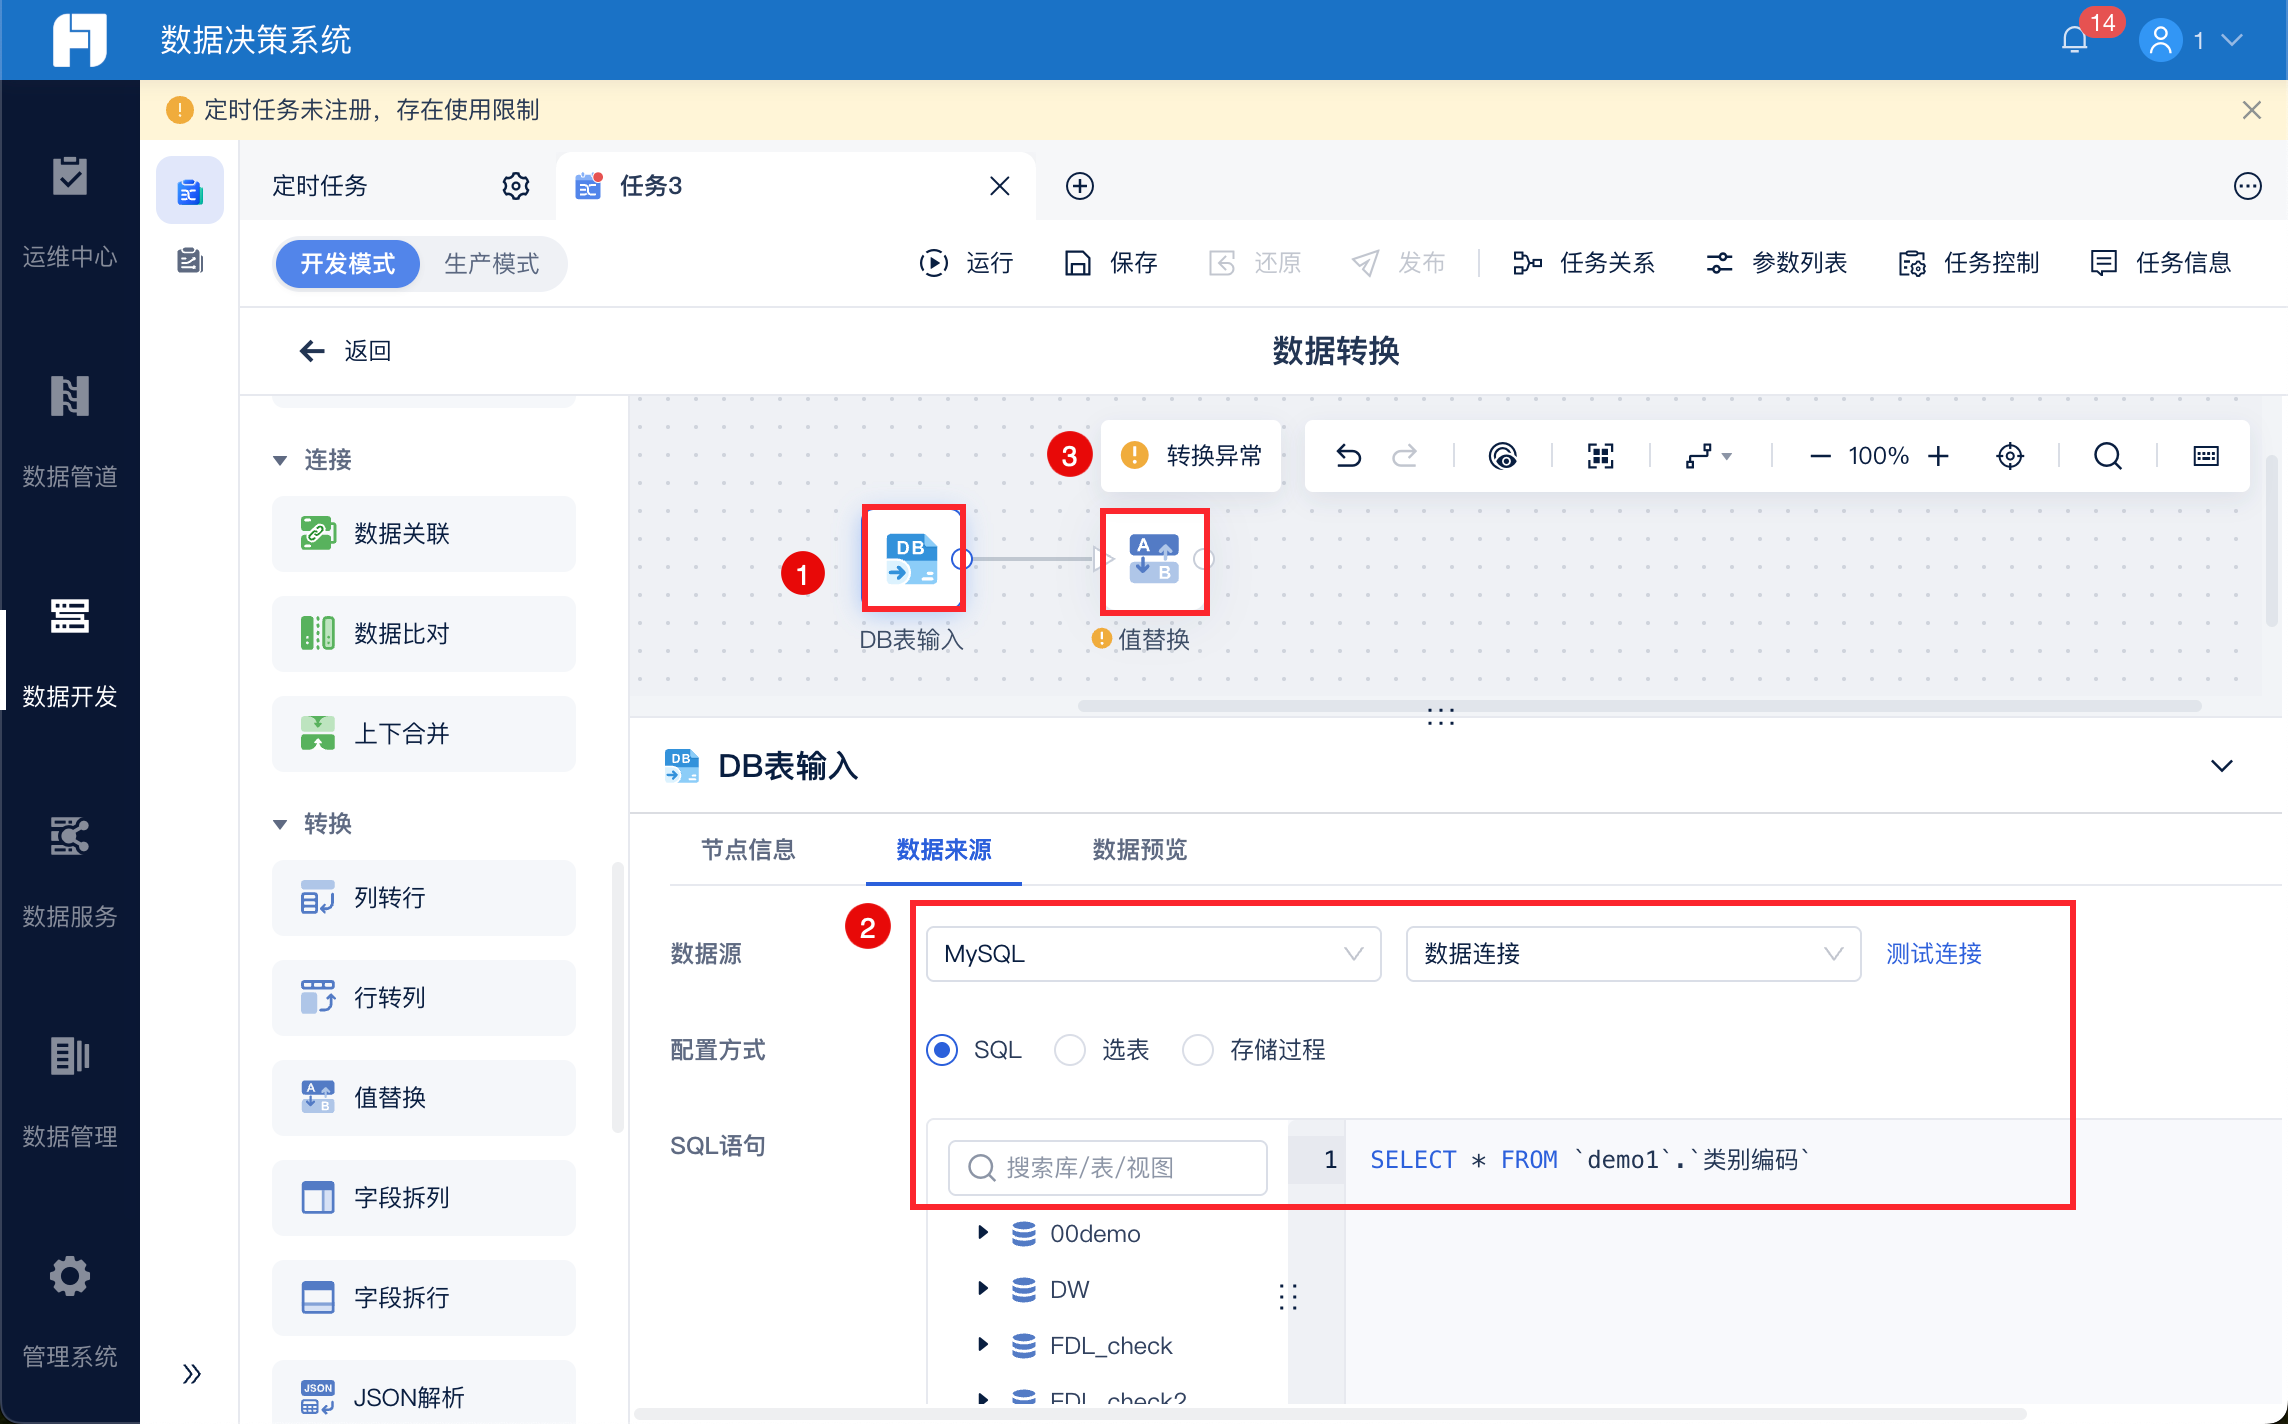Viewport: 2288px width, 1424px height.
Task: Select the 选表 radio button
Action: (1070, 1050)
